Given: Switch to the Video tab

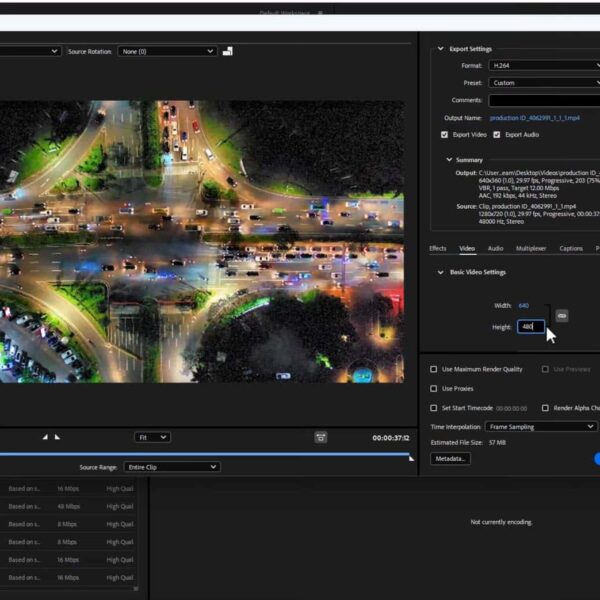Looking at the screenshot, I should tap(467, 248).
